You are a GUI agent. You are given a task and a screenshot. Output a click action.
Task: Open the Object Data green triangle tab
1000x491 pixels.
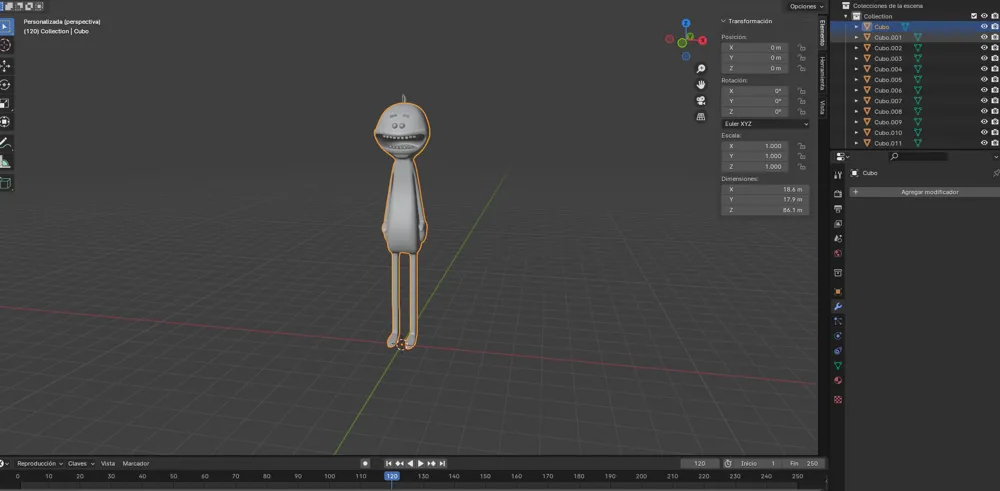(838, 366)
